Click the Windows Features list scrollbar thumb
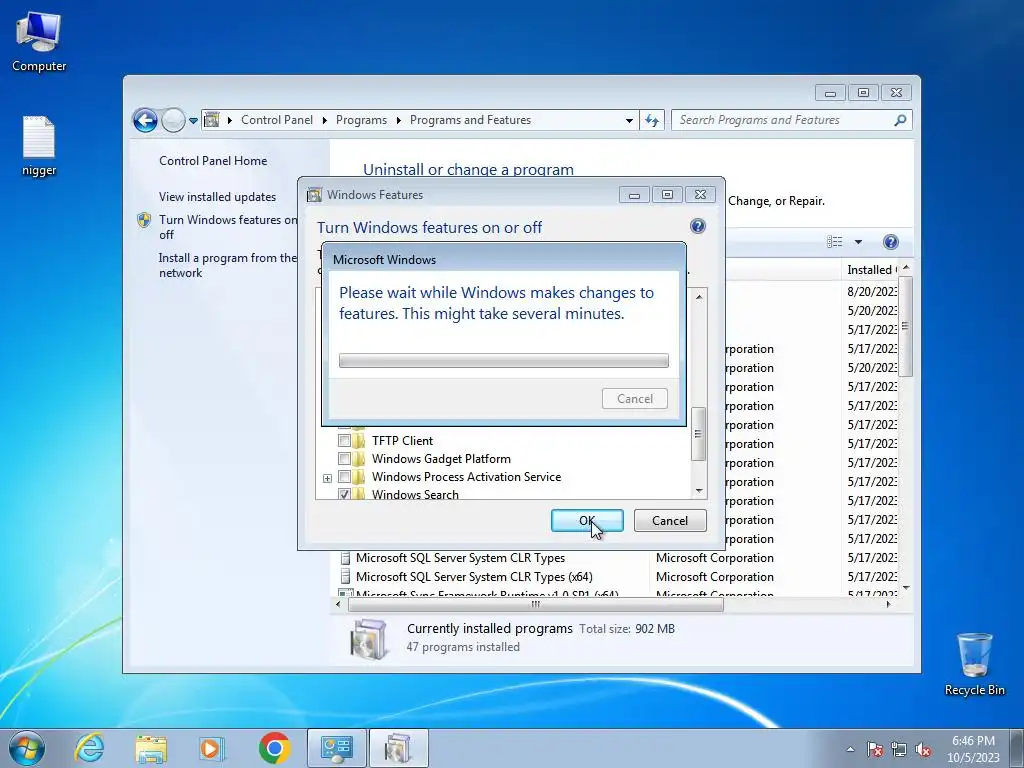Screen dimensions: 1024x768 698,434
